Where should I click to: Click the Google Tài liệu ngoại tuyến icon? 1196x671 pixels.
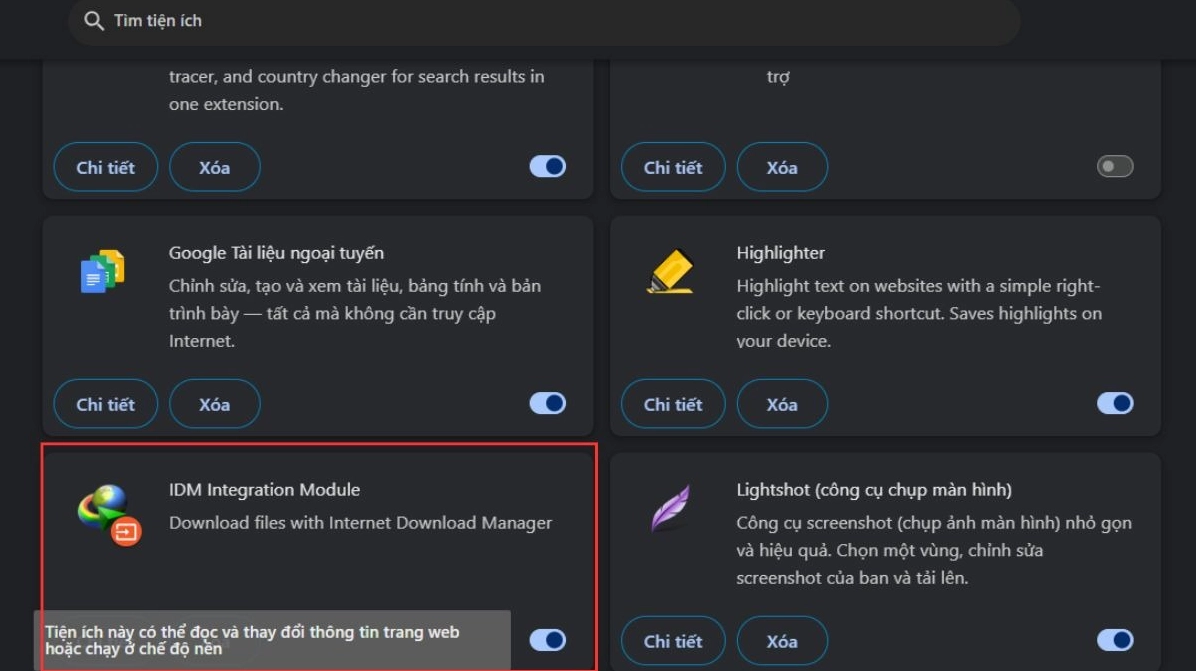pyautogui.click(x=102, y=271)
